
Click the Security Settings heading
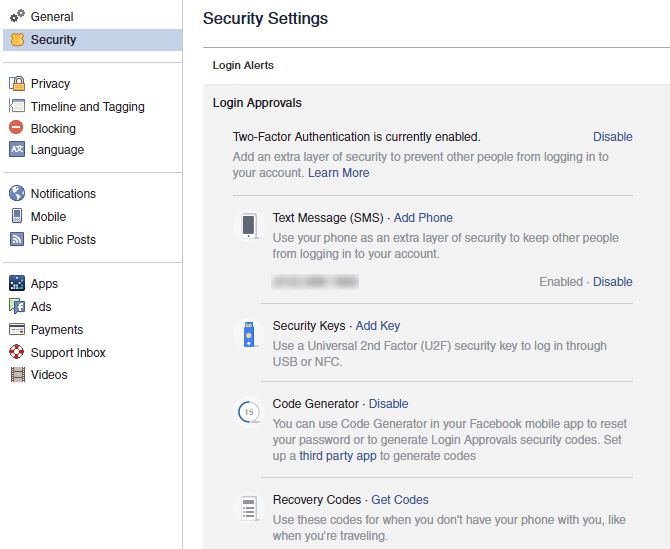point(265,18)
